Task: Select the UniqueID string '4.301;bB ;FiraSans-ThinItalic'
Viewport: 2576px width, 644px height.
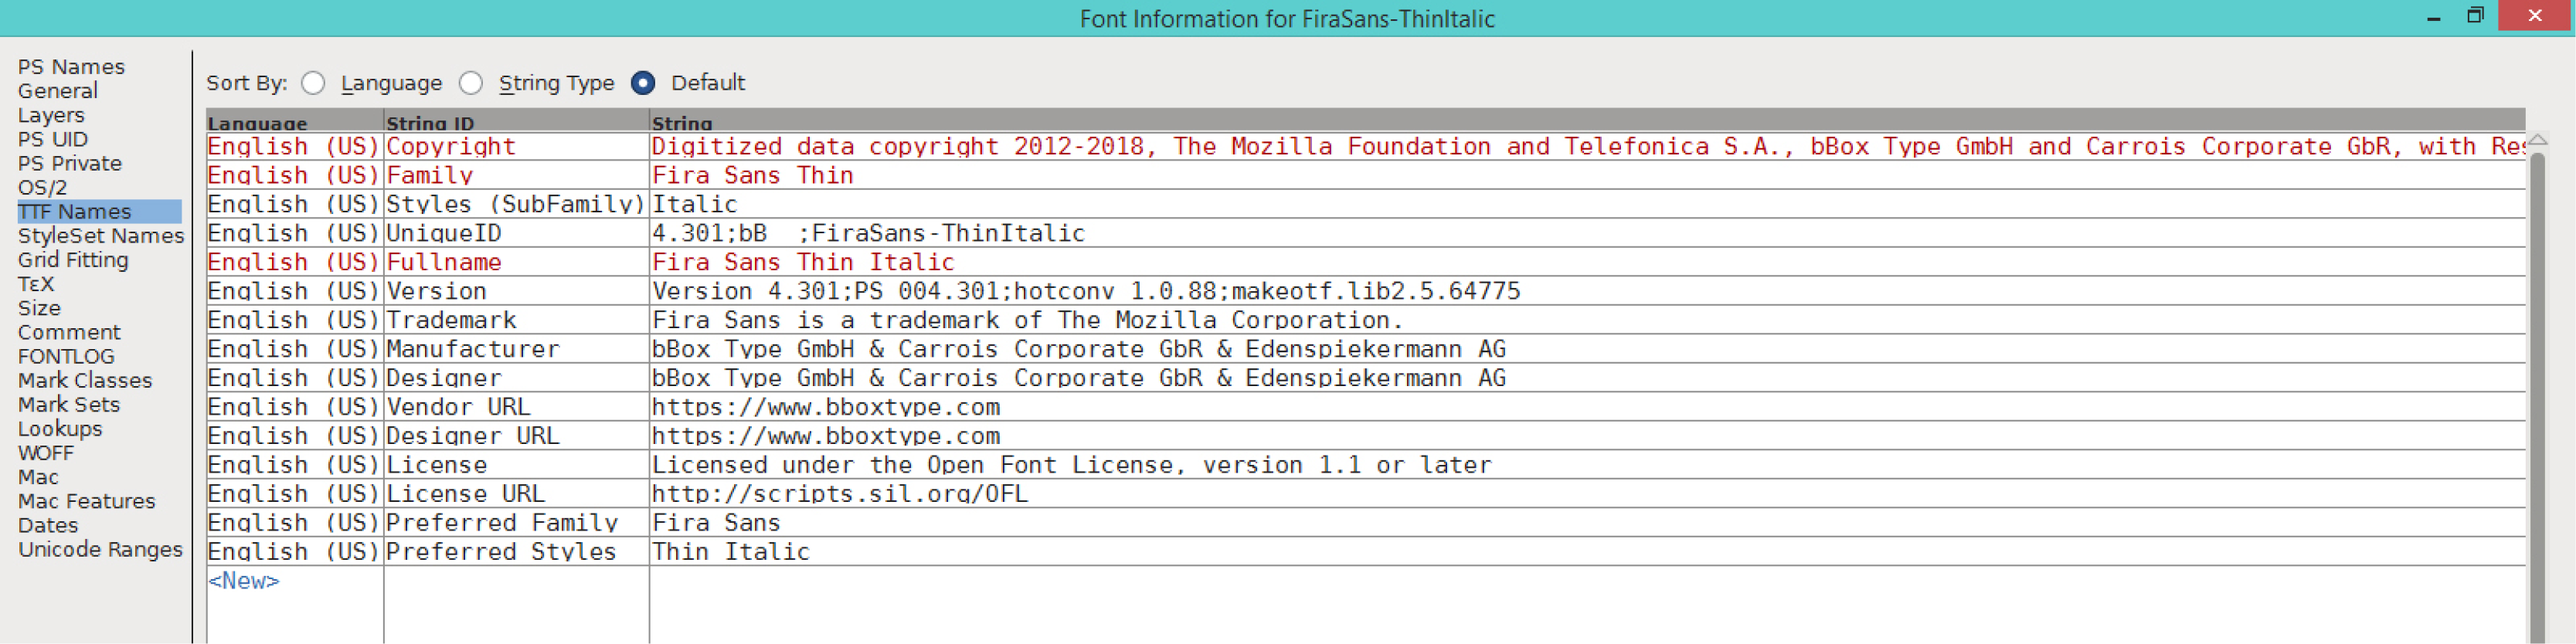Action: [x=868, y=234]
